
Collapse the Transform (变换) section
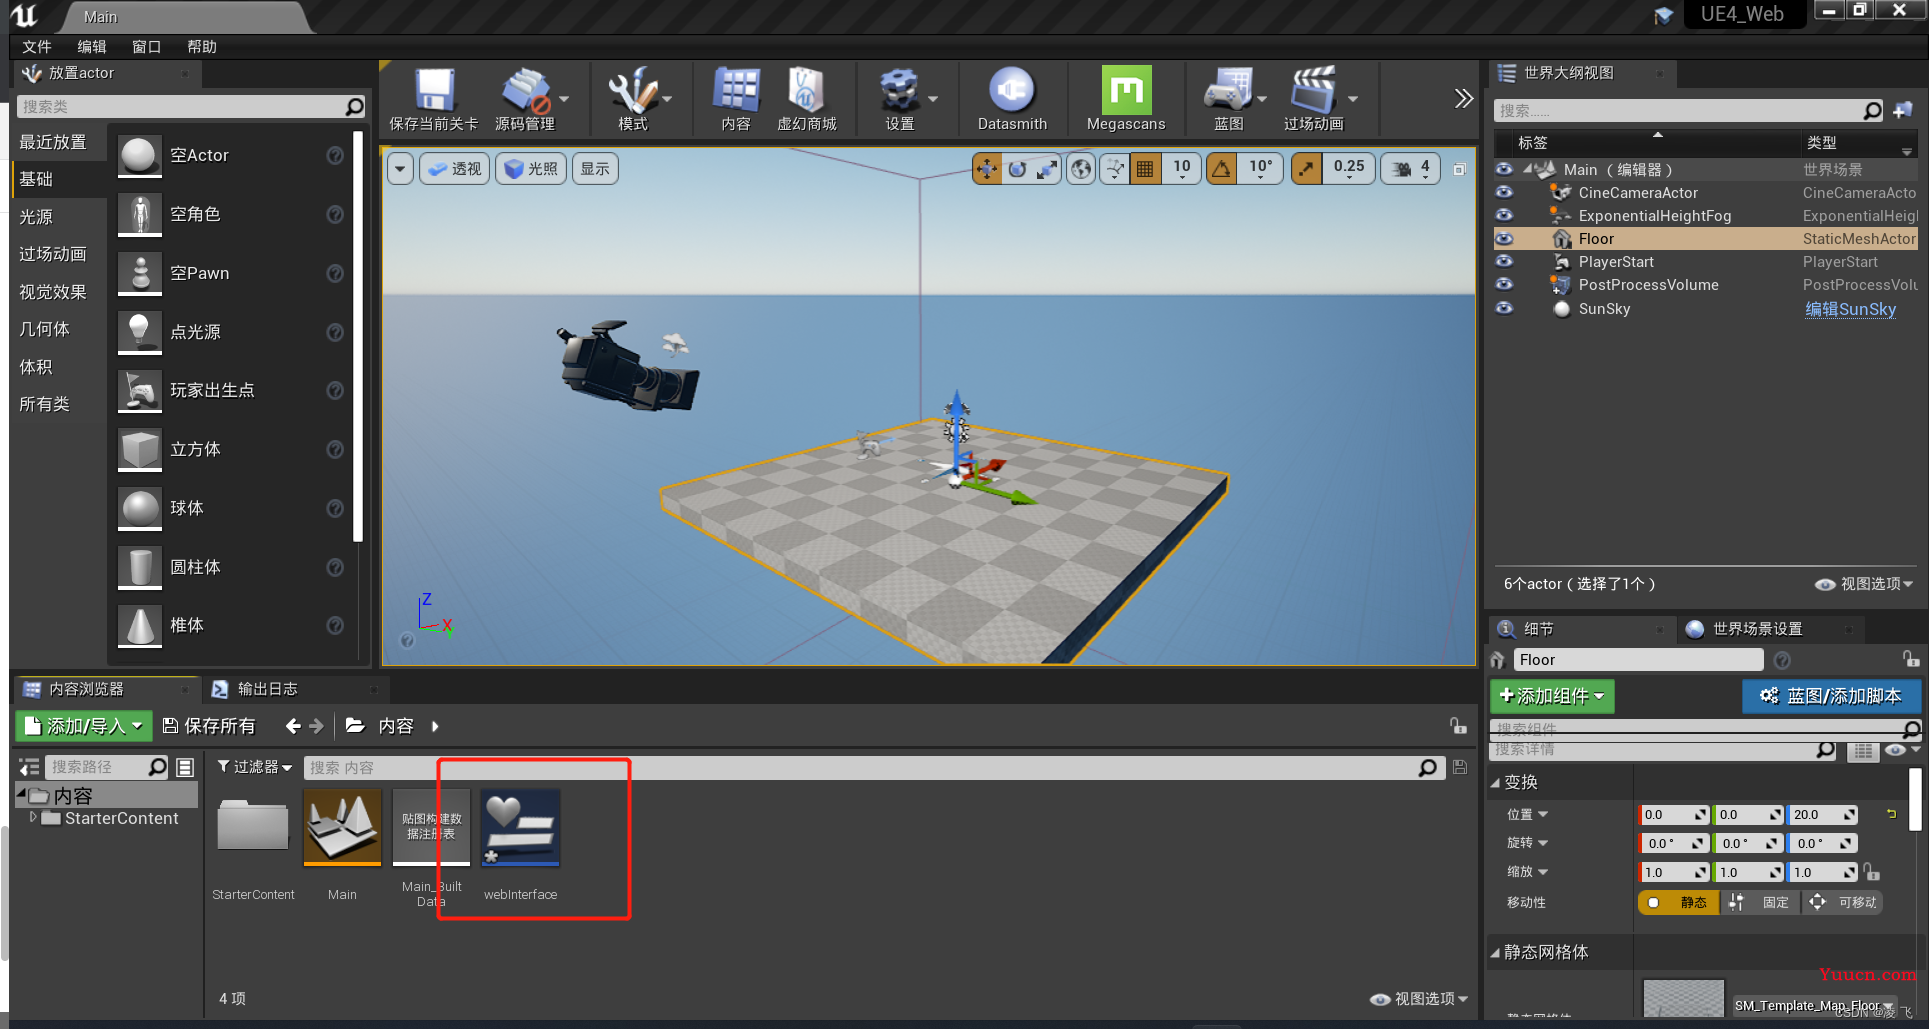1495,782
